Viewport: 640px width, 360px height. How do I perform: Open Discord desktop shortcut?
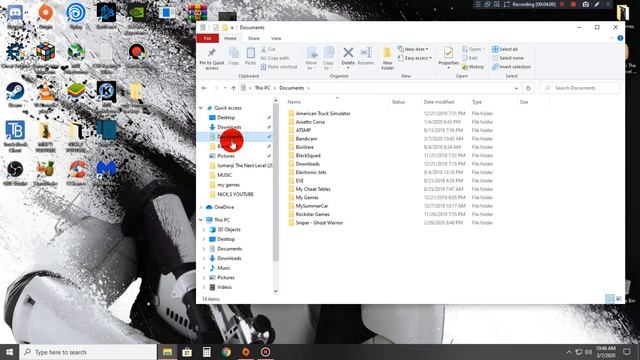coord(15,16)
